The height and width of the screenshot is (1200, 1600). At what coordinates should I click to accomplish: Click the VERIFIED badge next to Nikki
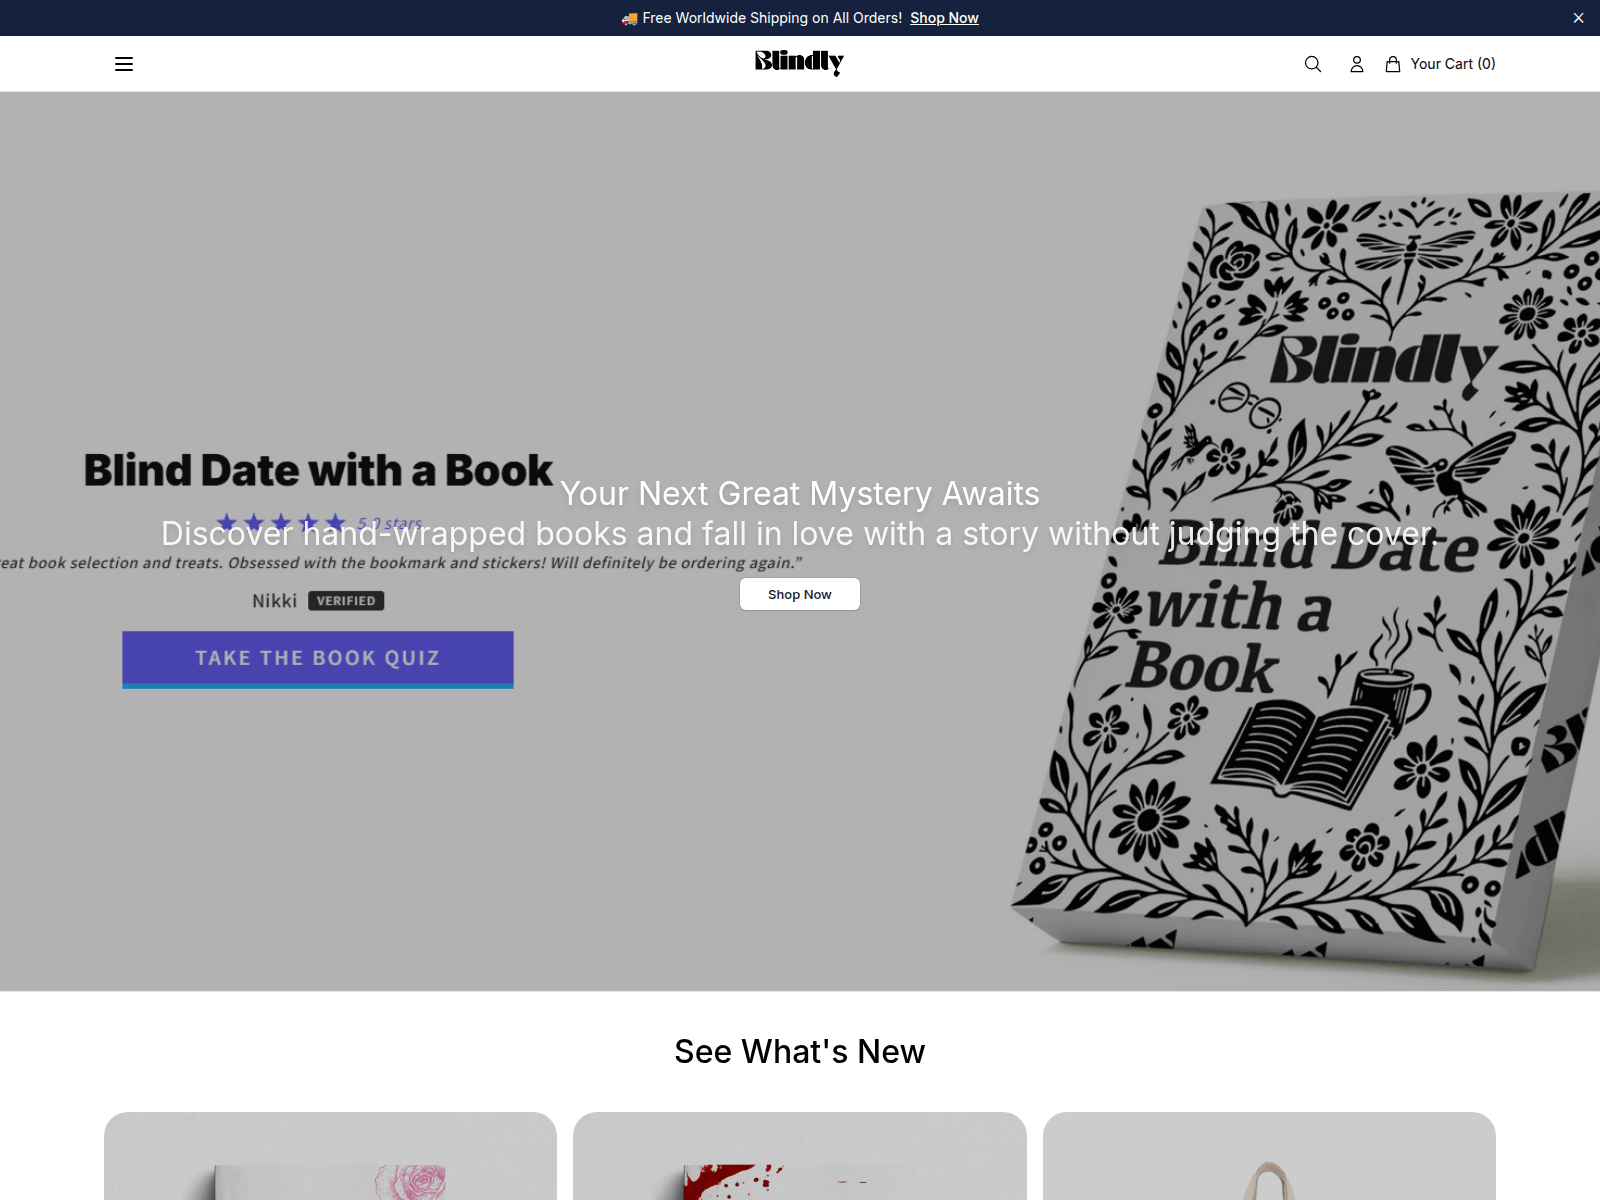tap(346, 601)
